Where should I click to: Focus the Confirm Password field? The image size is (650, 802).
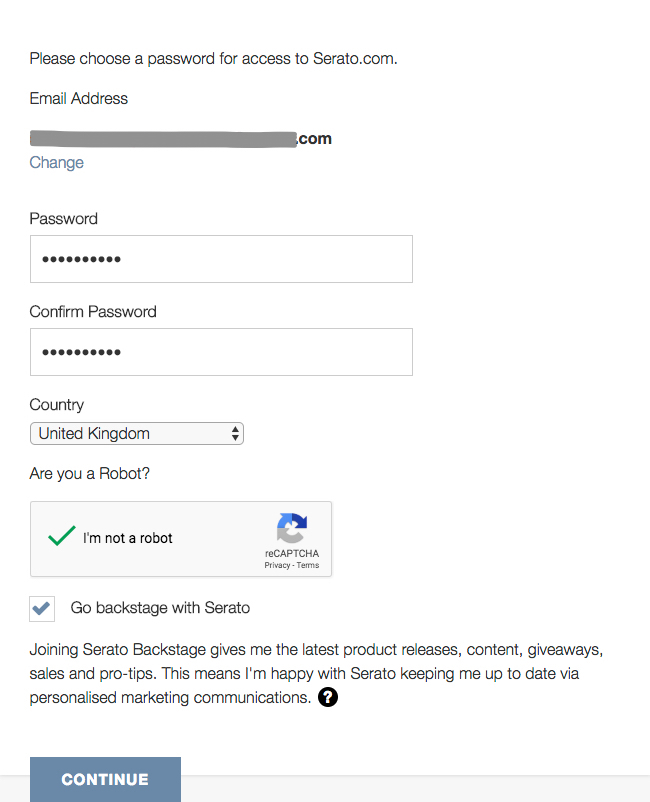pos(221,352)
